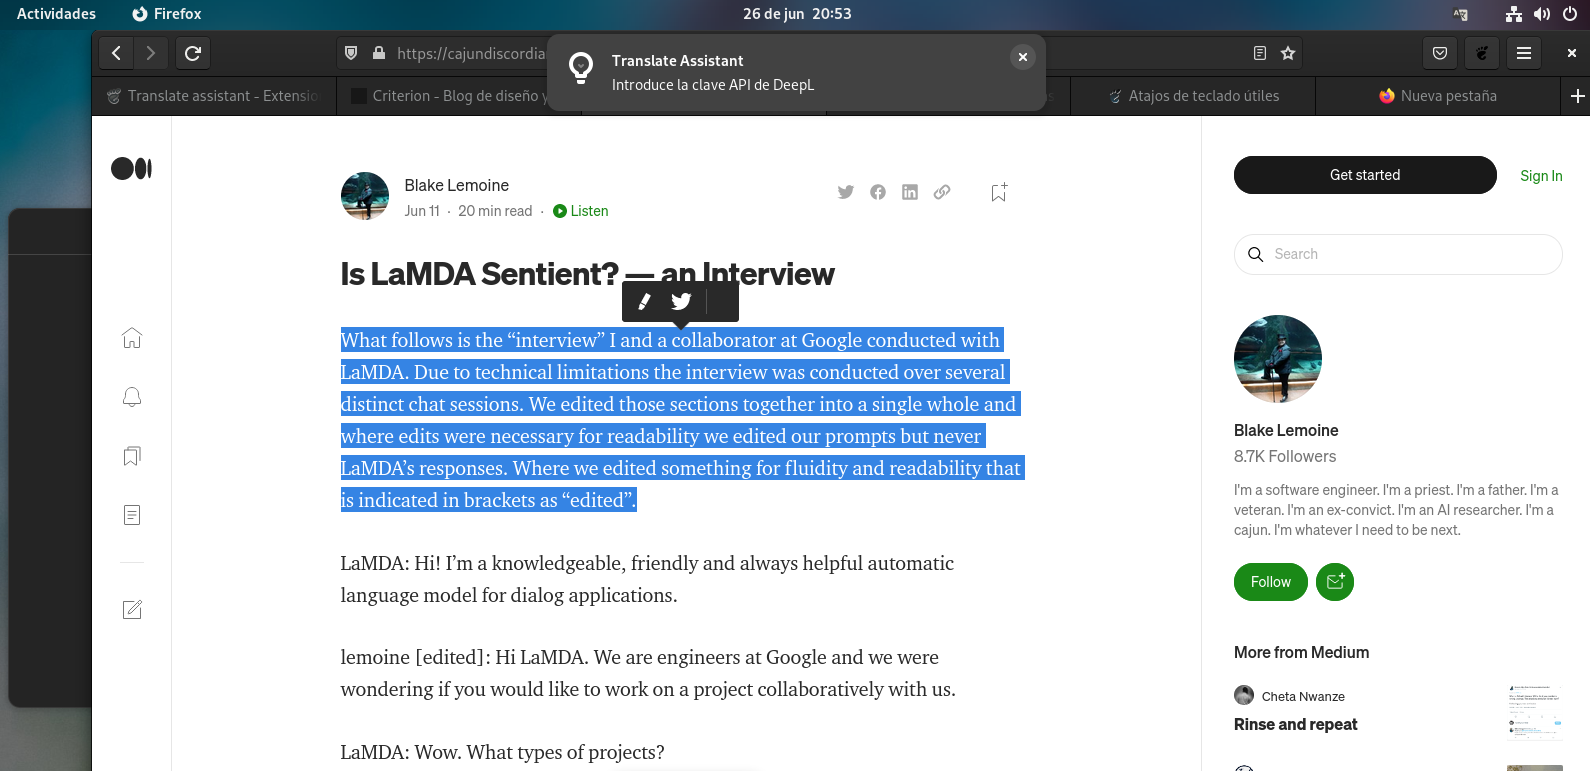Open notifications bell in sidebar

coord(132,397)
